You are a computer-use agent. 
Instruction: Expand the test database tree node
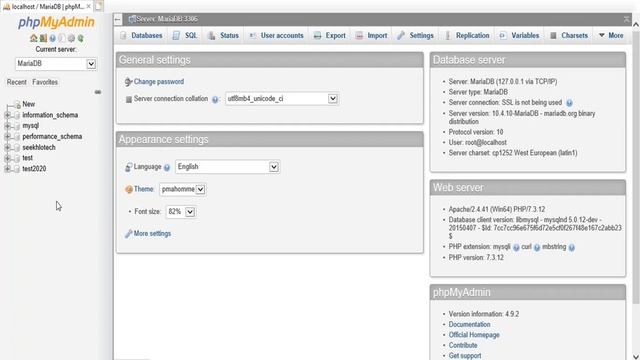7,158
